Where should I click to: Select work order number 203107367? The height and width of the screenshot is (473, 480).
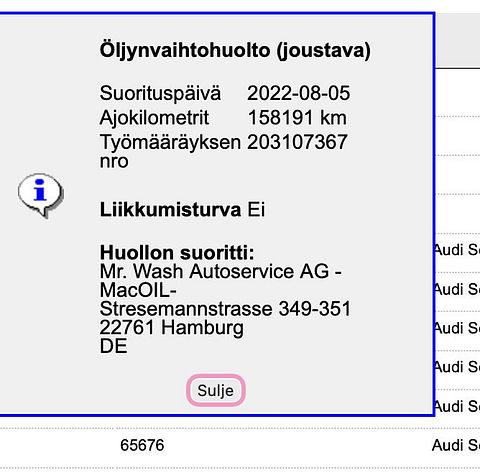click(297, 142)
